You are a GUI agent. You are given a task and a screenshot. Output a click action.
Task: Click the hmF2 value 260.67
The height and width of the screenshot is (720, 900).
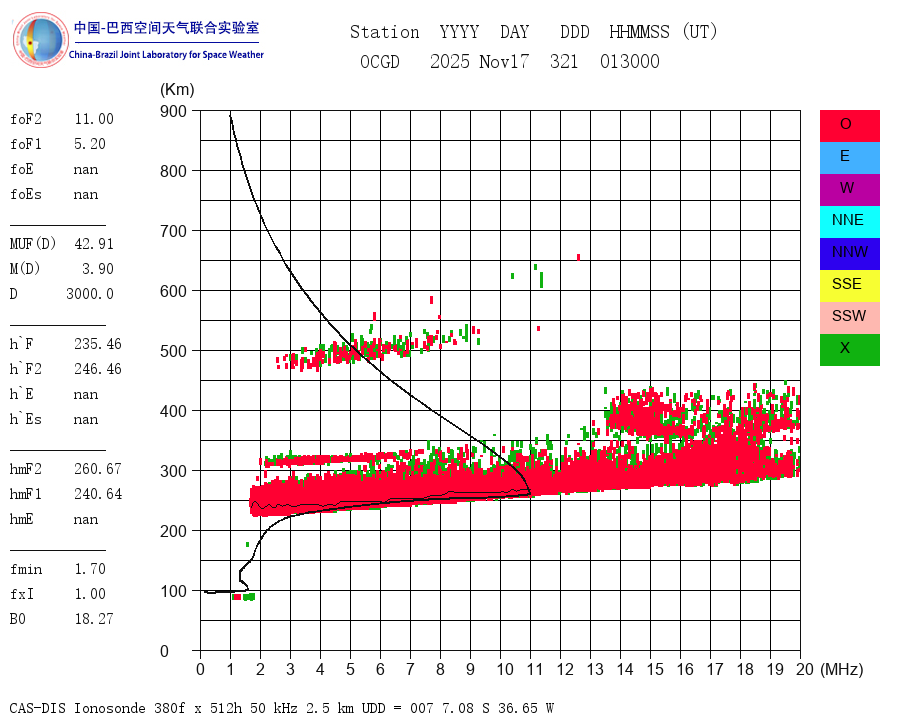click(x=97, y=469)
